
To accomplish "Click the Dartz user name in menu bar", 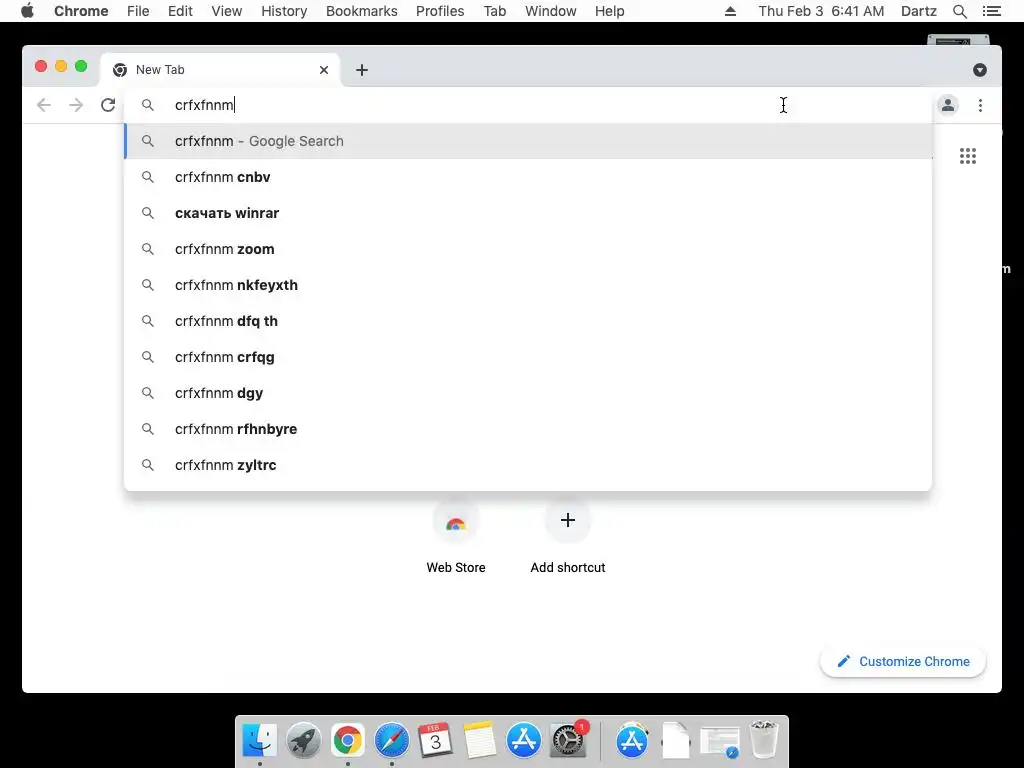I will [918, 11].
